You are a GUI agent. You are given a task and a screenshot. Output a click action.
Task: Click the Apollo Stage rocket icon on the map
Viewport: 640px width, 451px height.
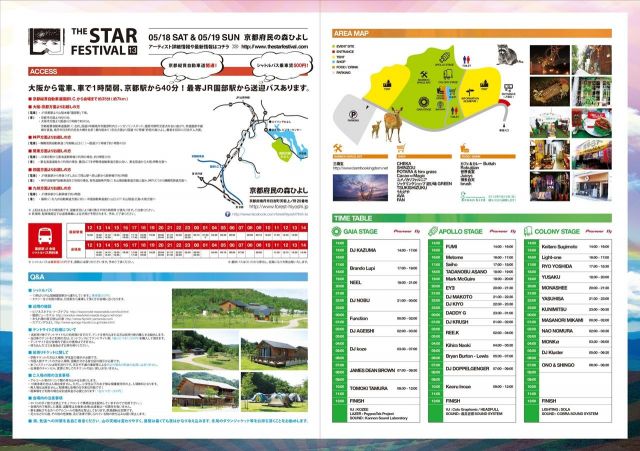click(x=444, y=58)
